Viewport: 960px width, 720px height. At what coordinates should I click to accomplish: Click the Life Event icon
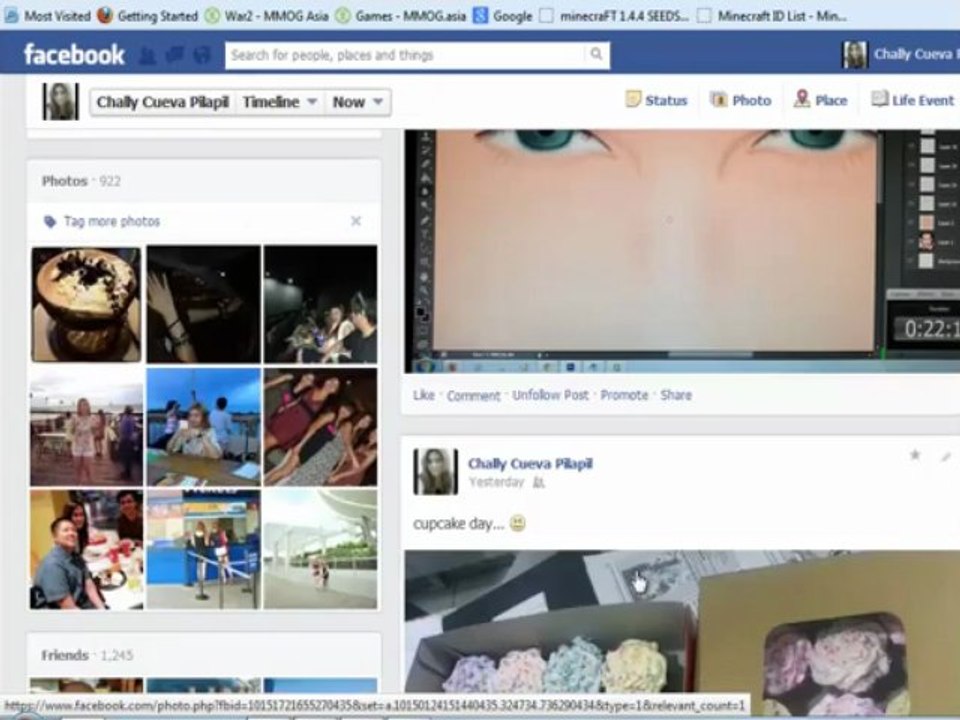[x=880, y=99]
